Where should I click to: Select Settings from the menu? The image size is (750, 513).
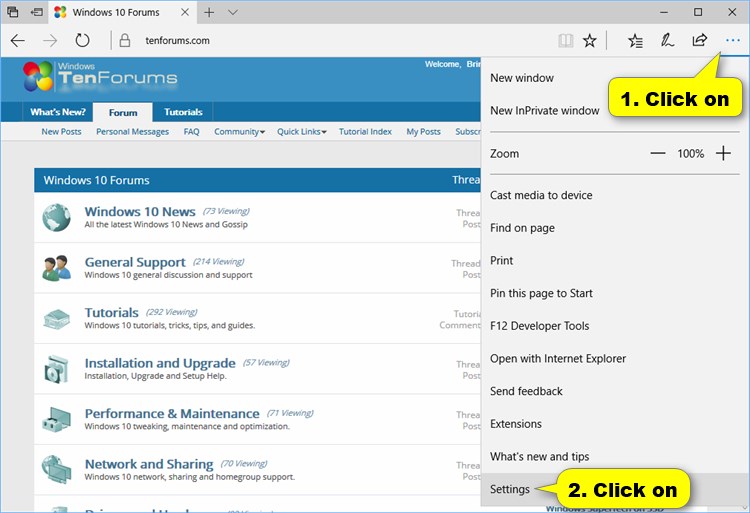(512, 490)
